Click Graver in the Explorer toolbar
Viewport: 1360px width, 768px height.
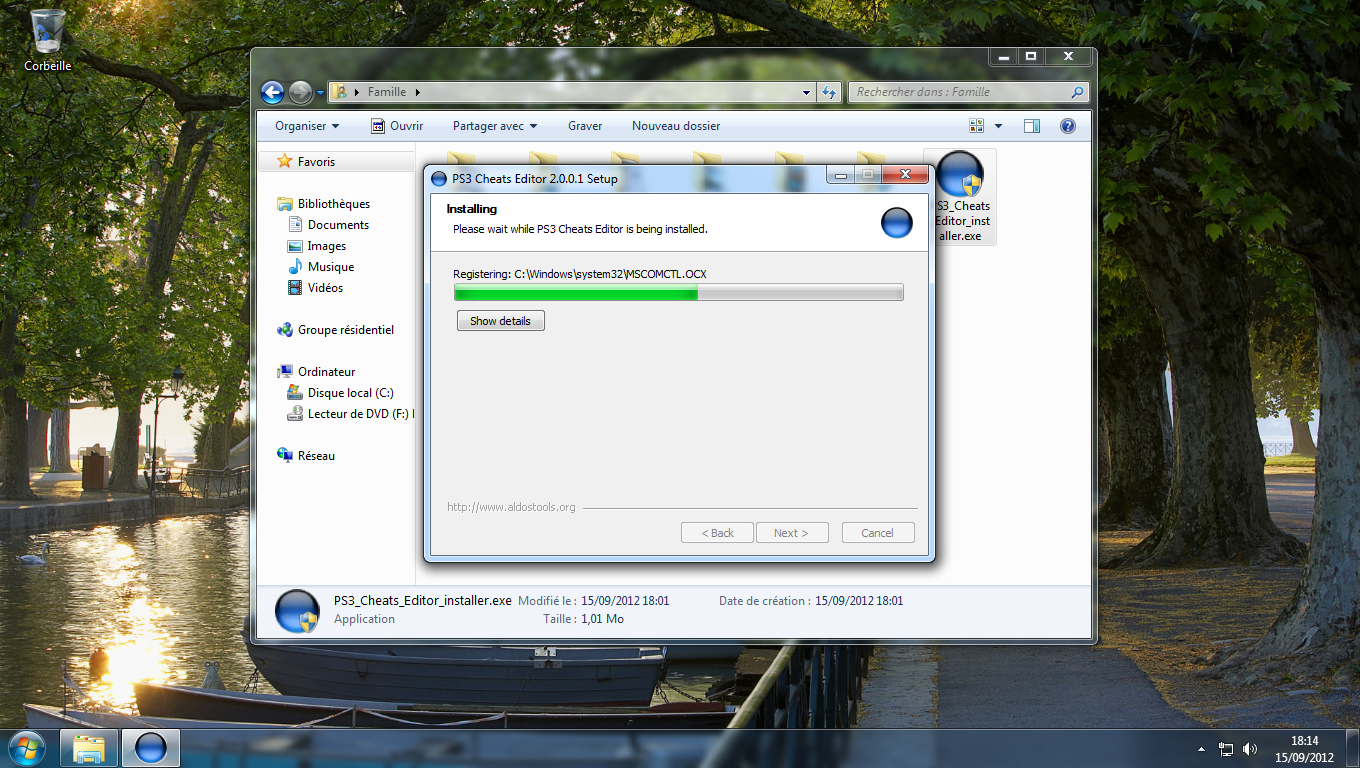tap(585, 126)
